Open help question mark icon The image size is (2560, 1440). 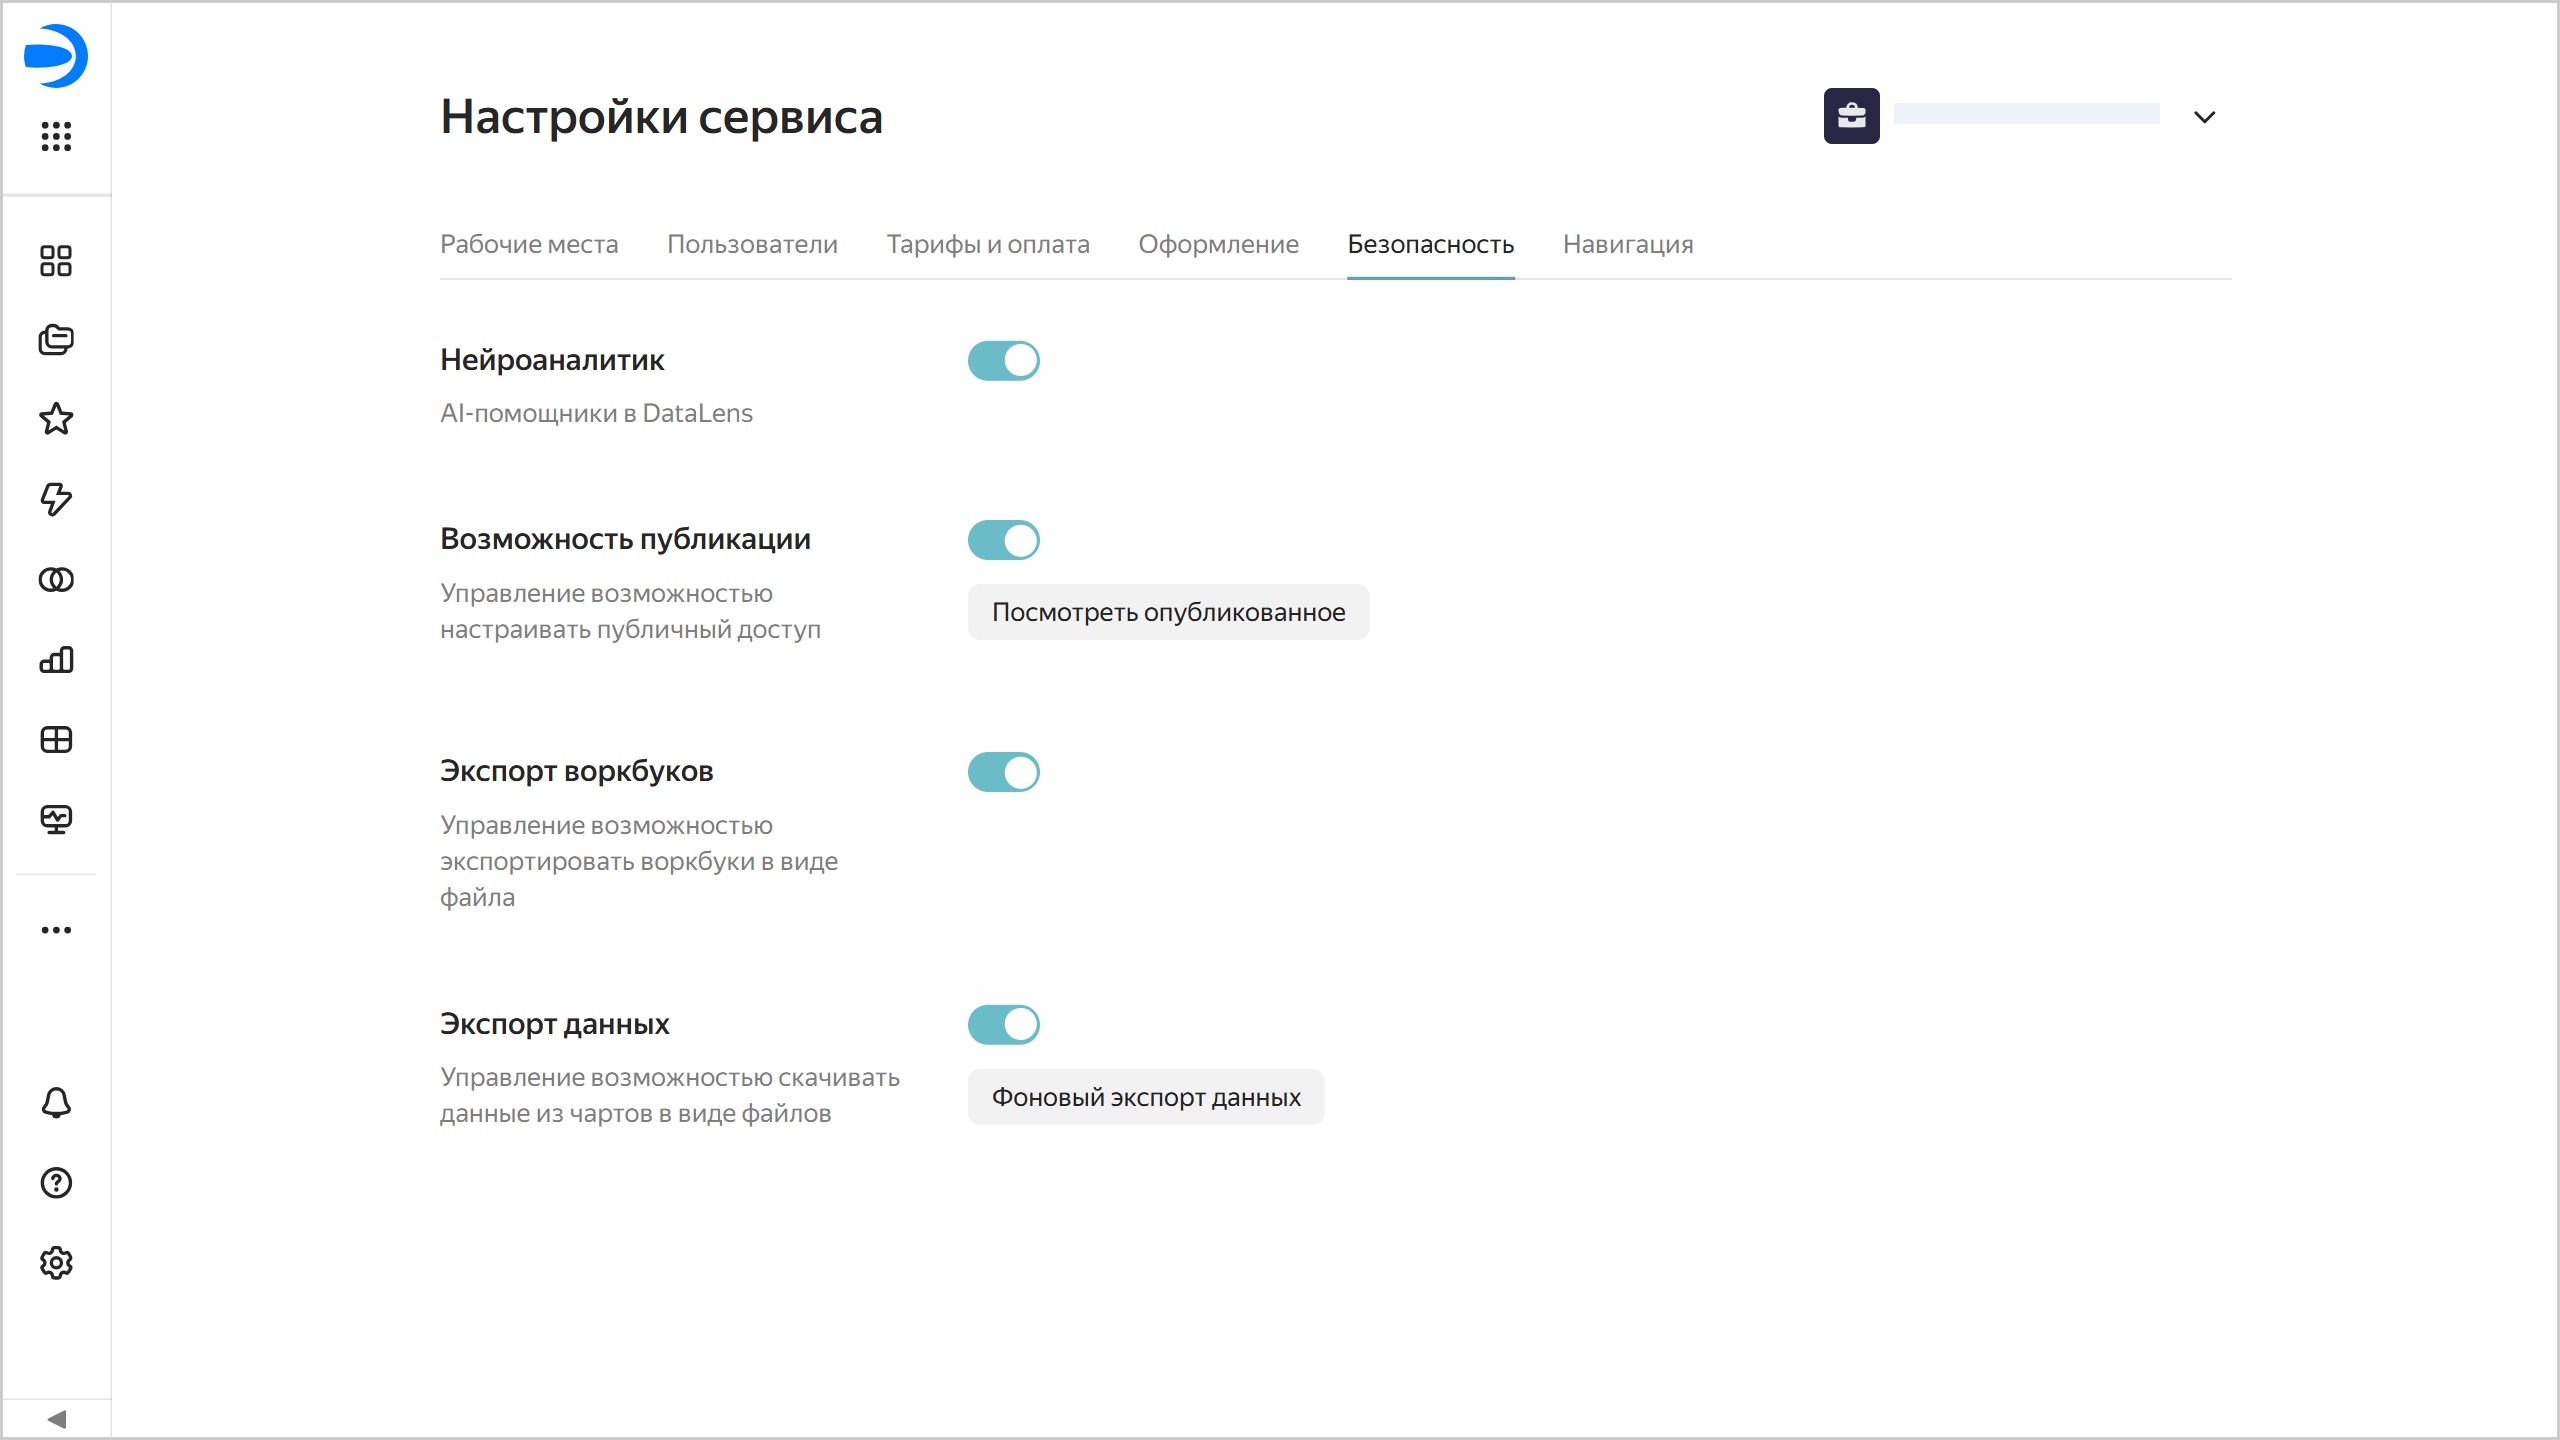(x=56, y=1183)
